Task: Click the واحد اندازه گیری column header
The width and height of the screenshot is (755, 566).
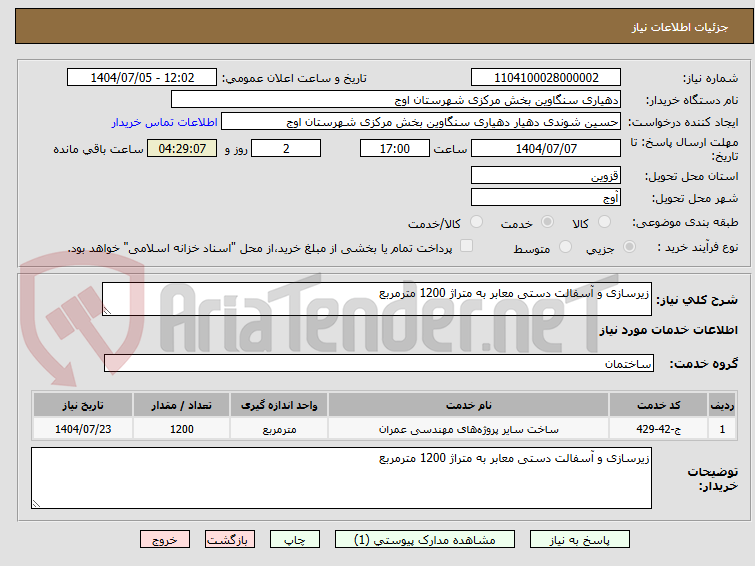Action: pos(279,405)
